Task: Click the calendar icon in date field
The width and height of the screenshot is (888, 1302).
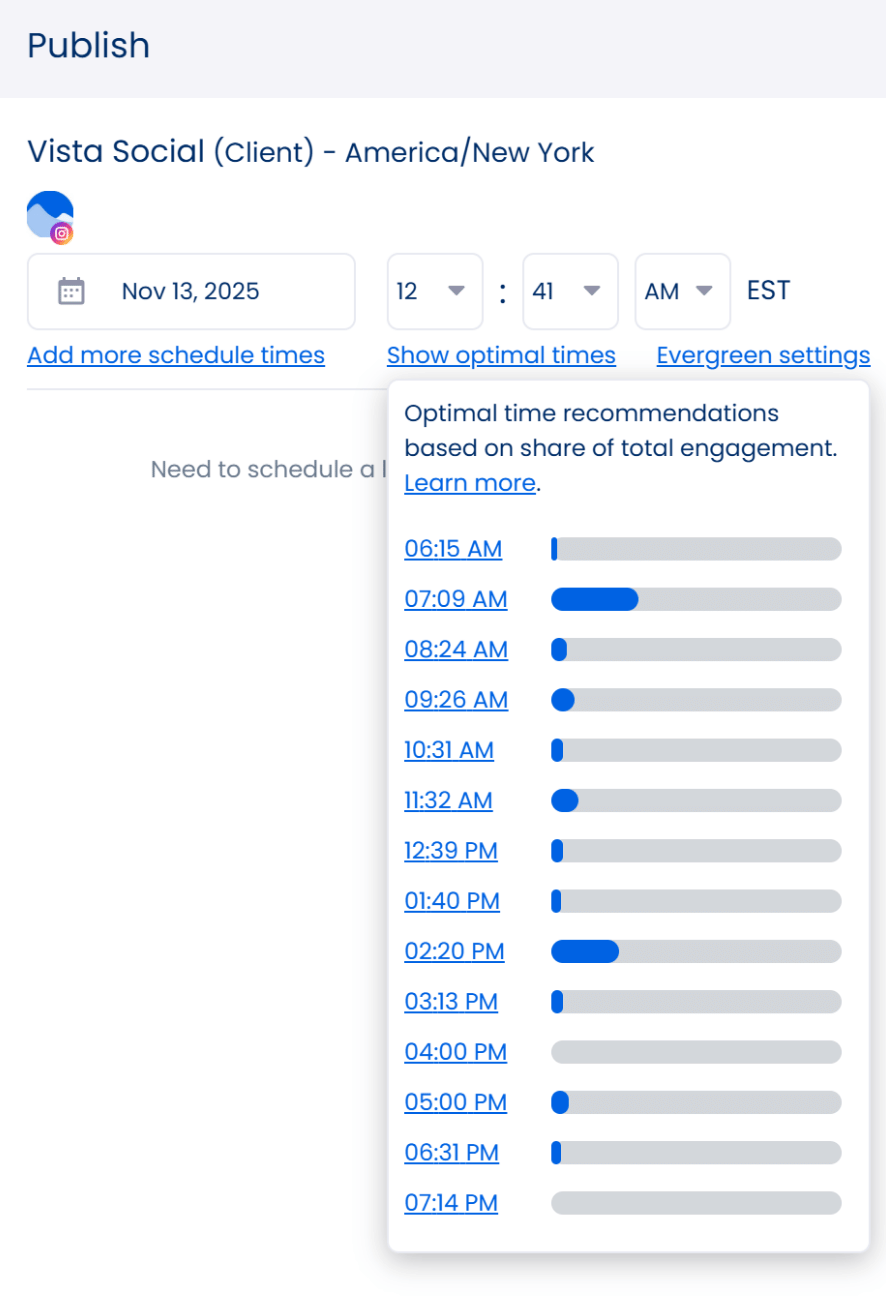Action: click(71, 291)
